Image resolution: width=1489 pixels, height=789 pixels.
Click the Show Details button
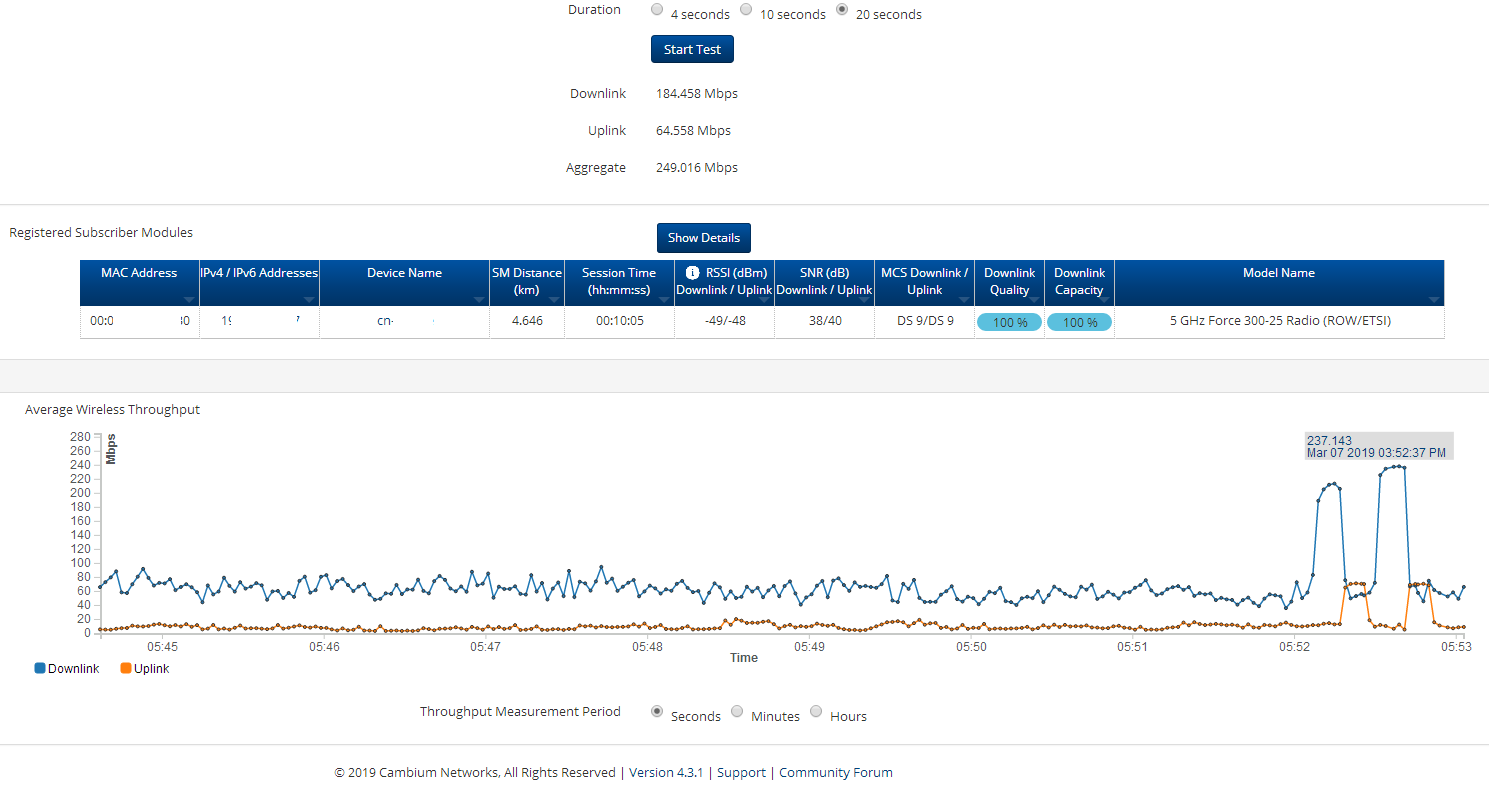(703, 238)
